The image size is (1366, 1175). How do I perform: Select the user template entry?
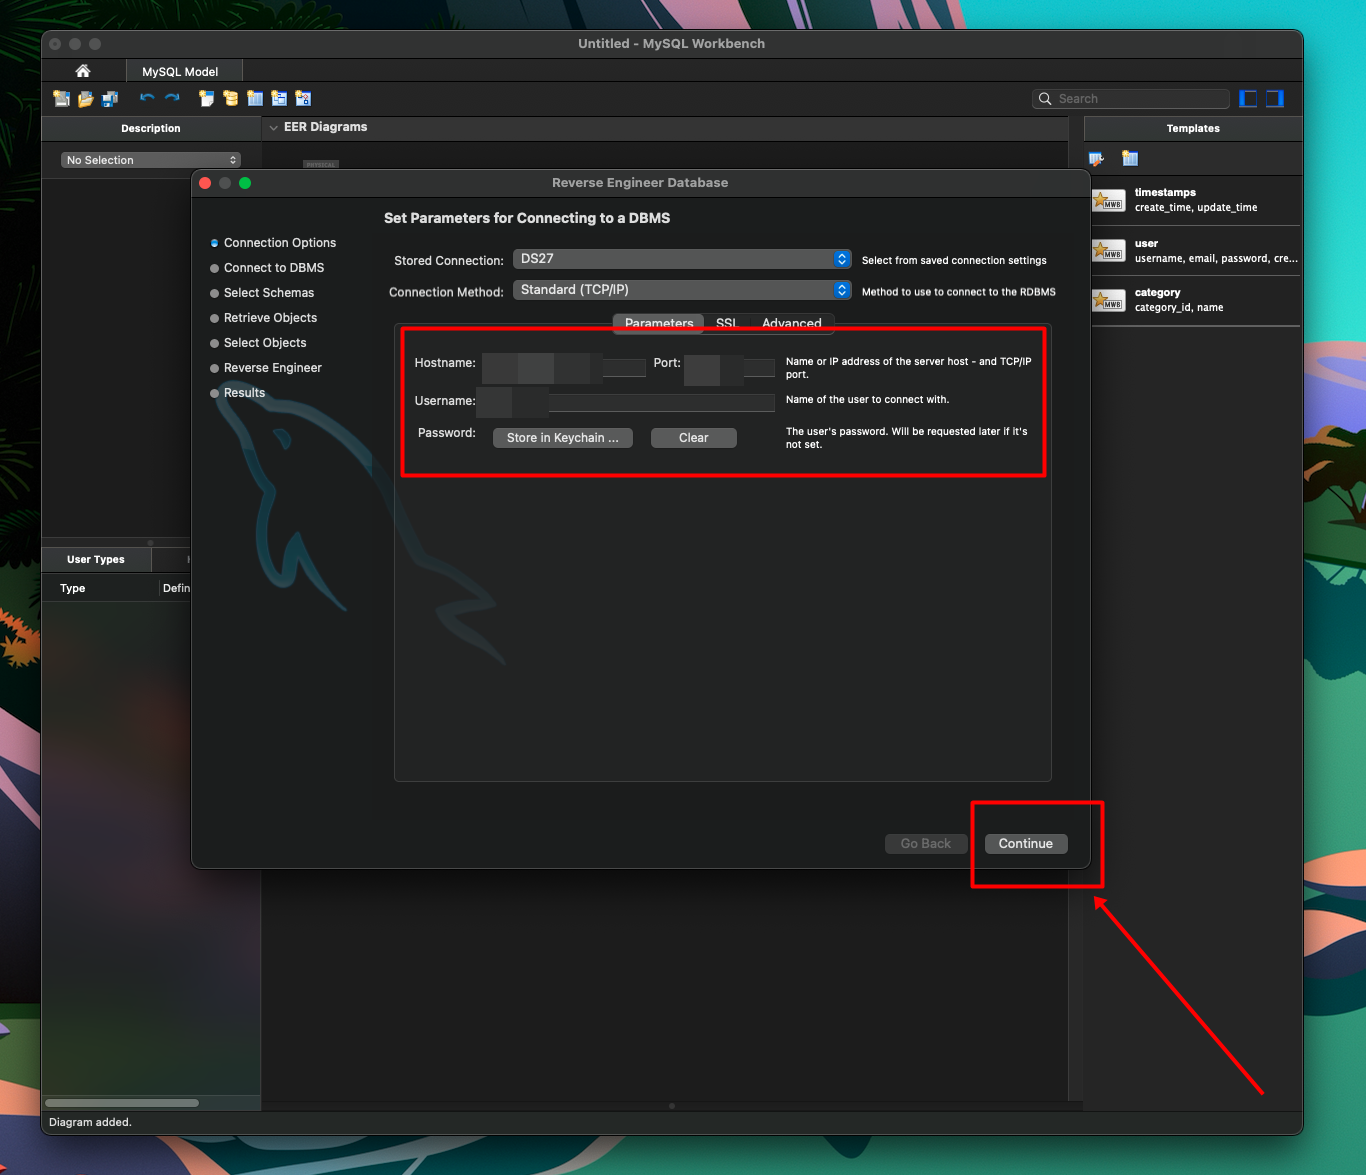(x=1195, y=250)
